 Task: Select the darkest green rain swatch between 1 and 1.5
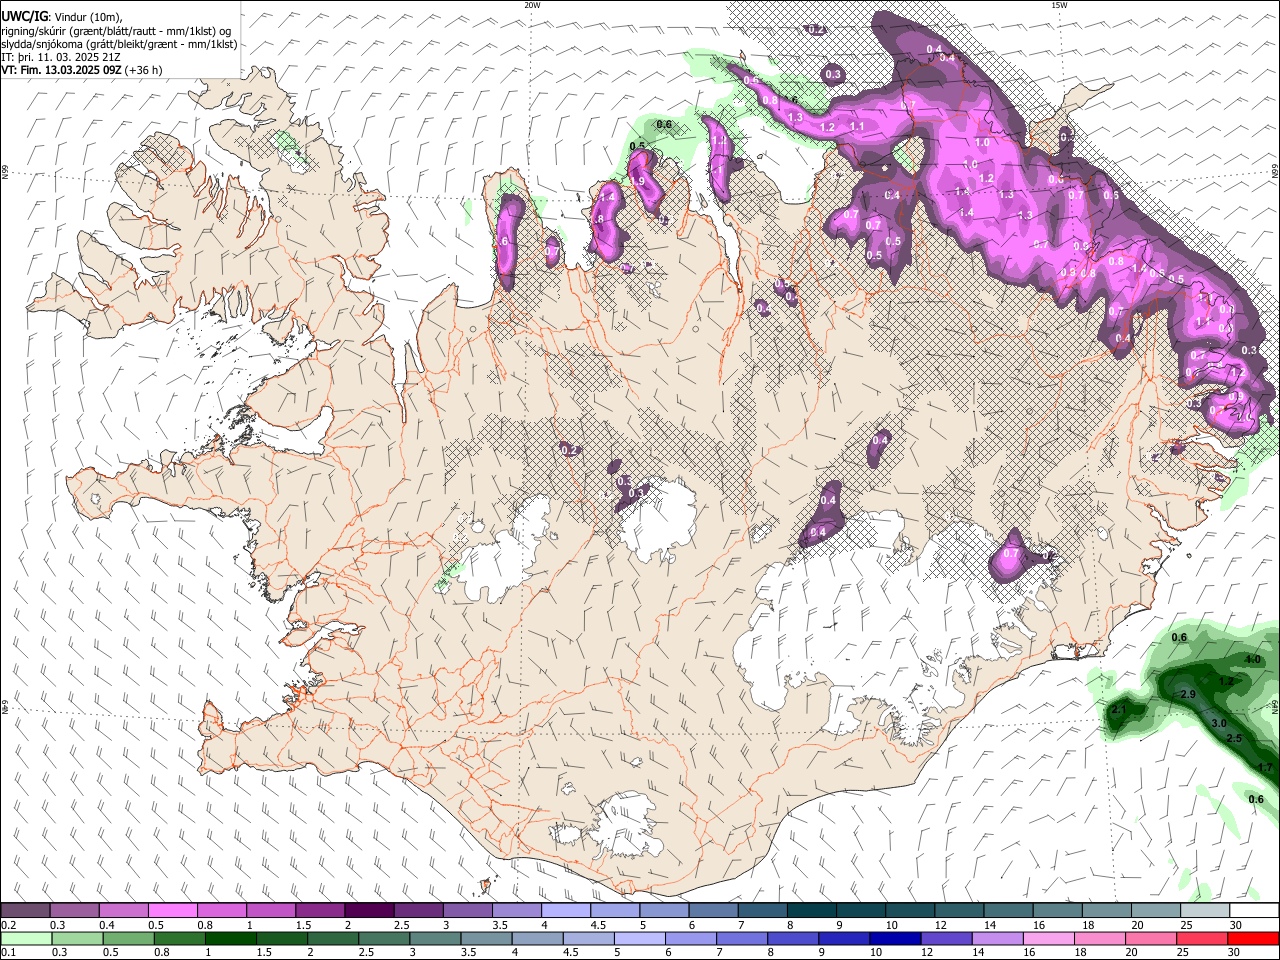point(230,938)
